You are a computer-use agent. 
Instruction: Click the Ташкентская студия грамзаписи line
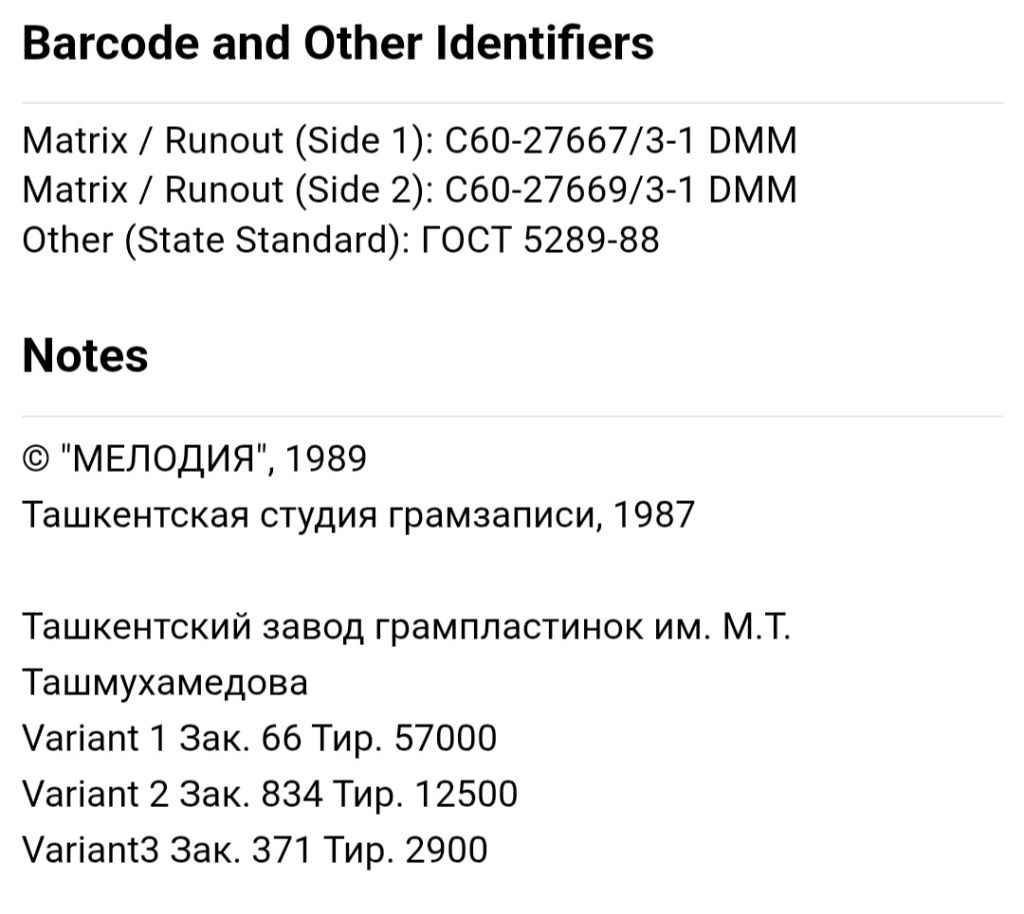click(x=358, y=515)
